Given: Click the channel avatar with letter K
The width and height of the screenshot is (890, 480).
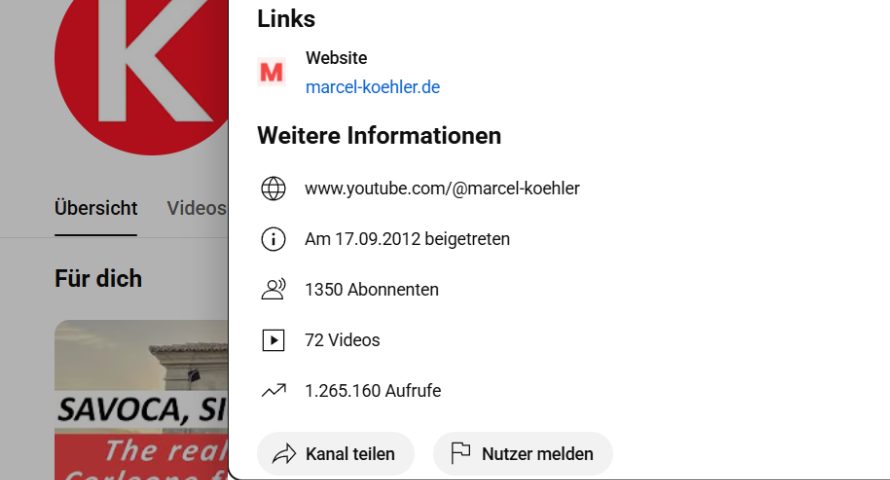Looking at the screenshot, I should pyautogui.click(x=142, y=77).
